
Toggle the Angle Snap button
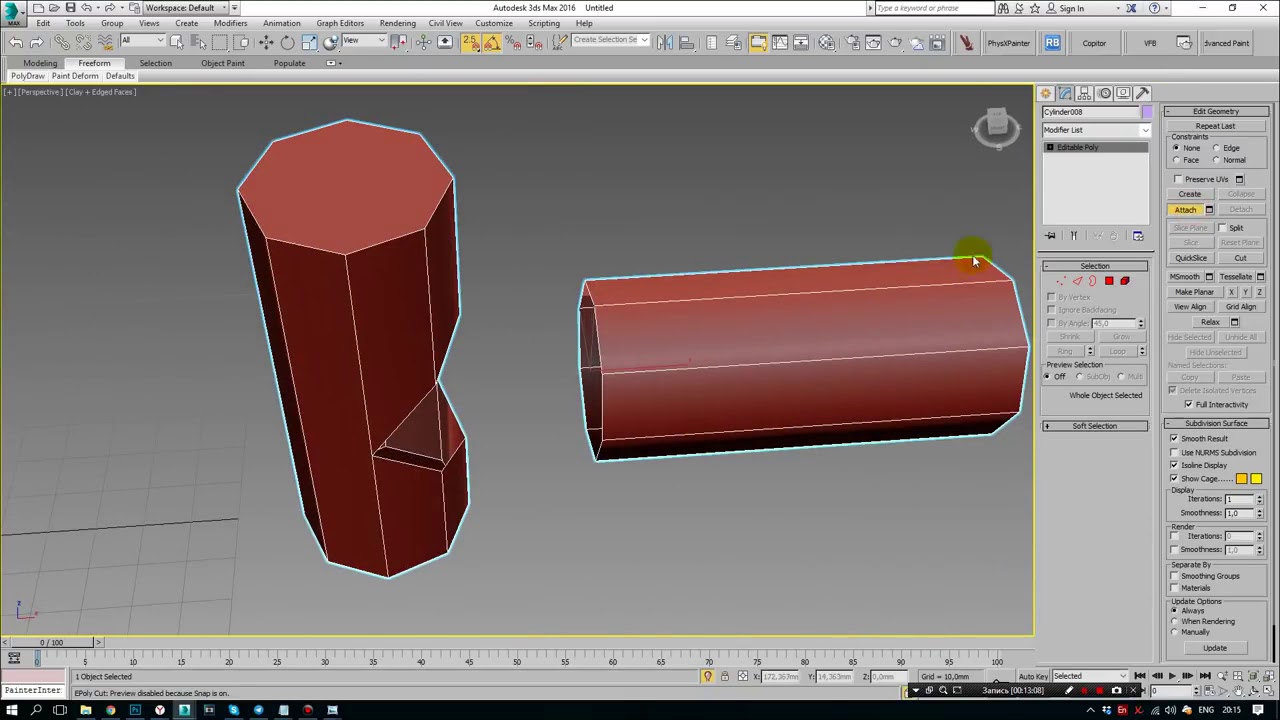[491, 42]
